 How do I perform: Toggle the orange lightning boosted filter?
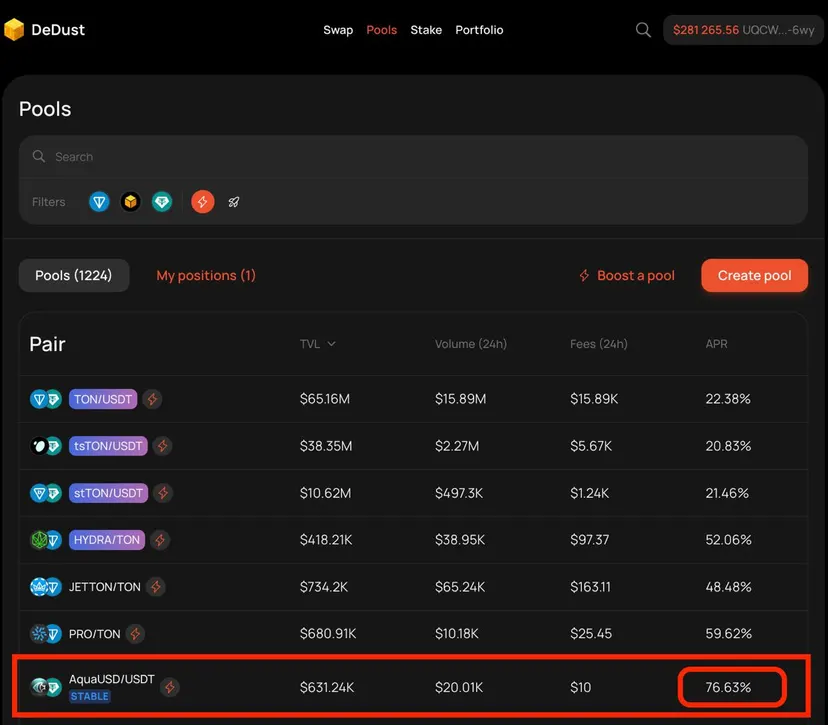coord(202,202)
